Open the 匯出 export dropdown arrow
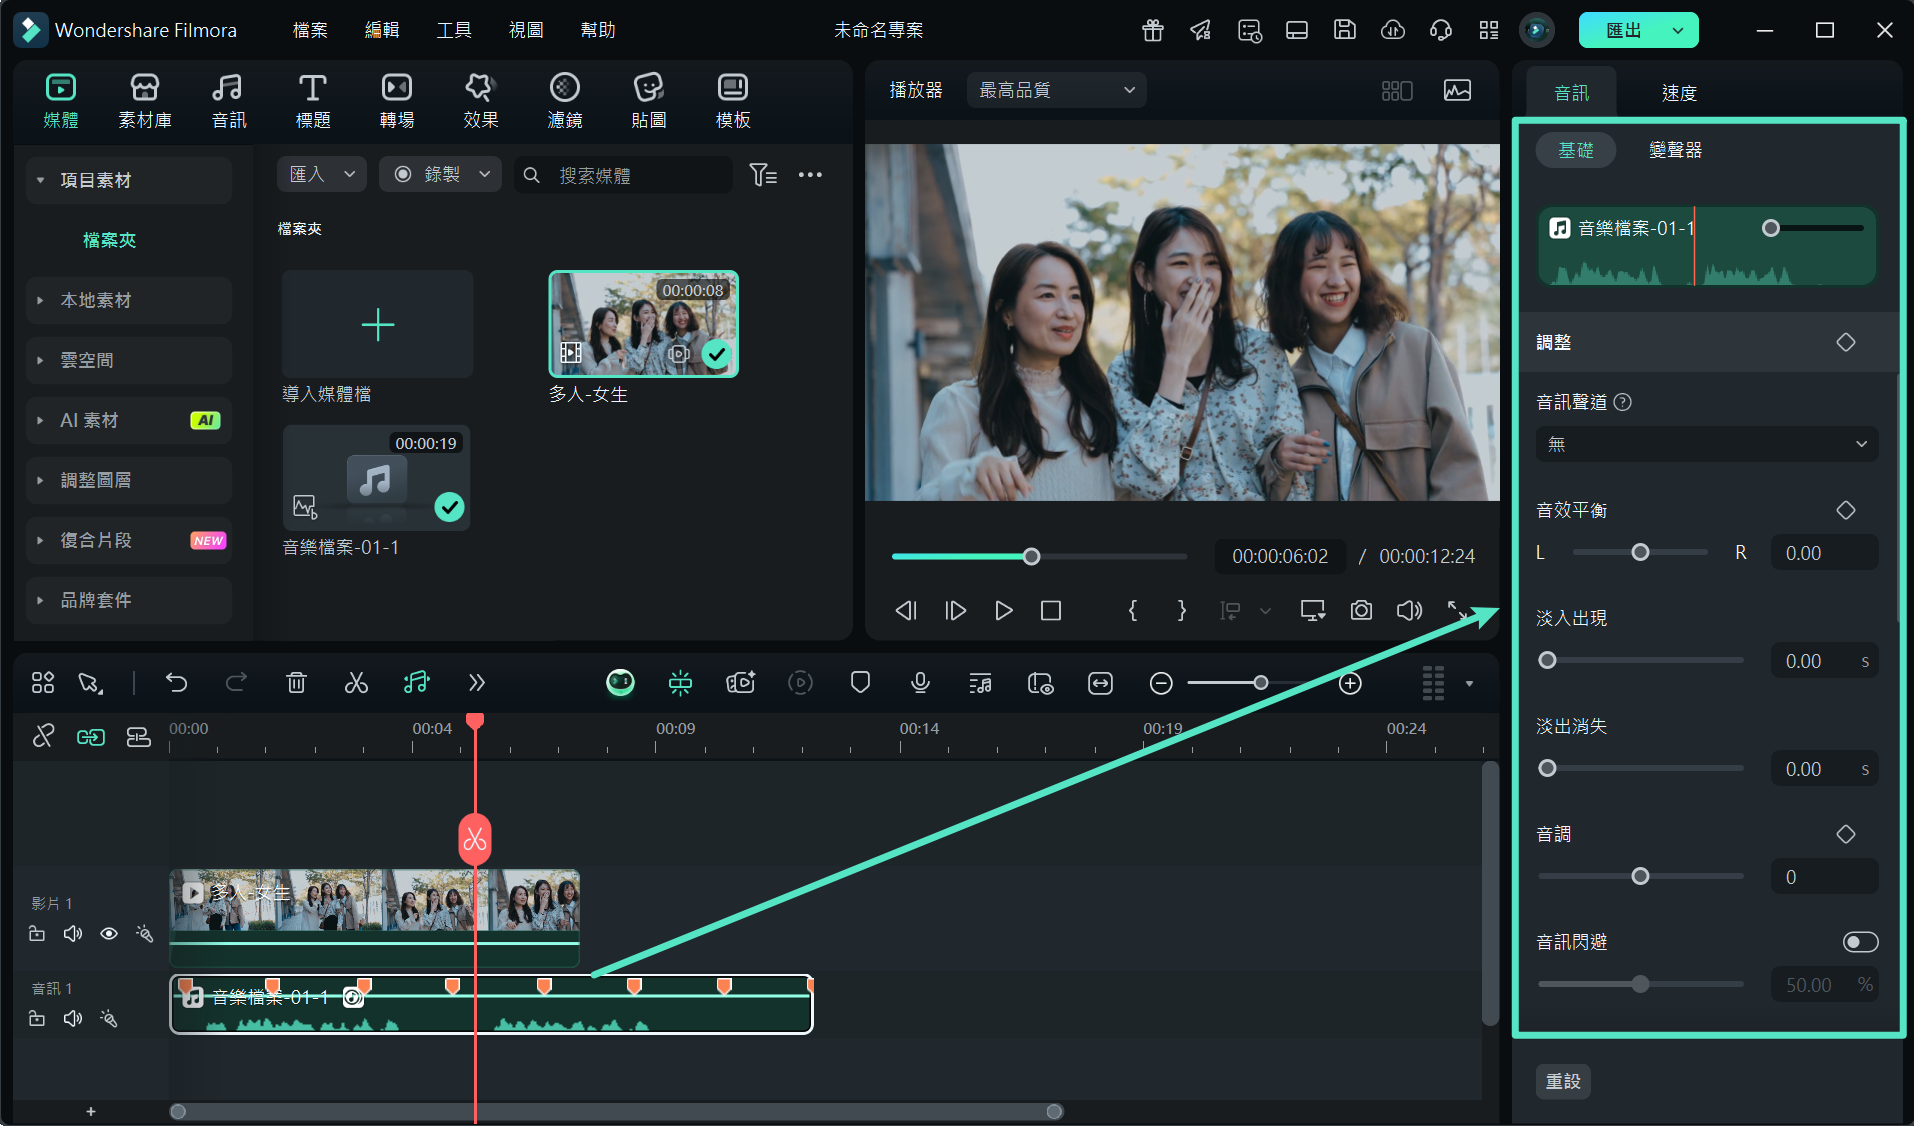This screenshot has height=1126, width=1914. coord(1678,30)
